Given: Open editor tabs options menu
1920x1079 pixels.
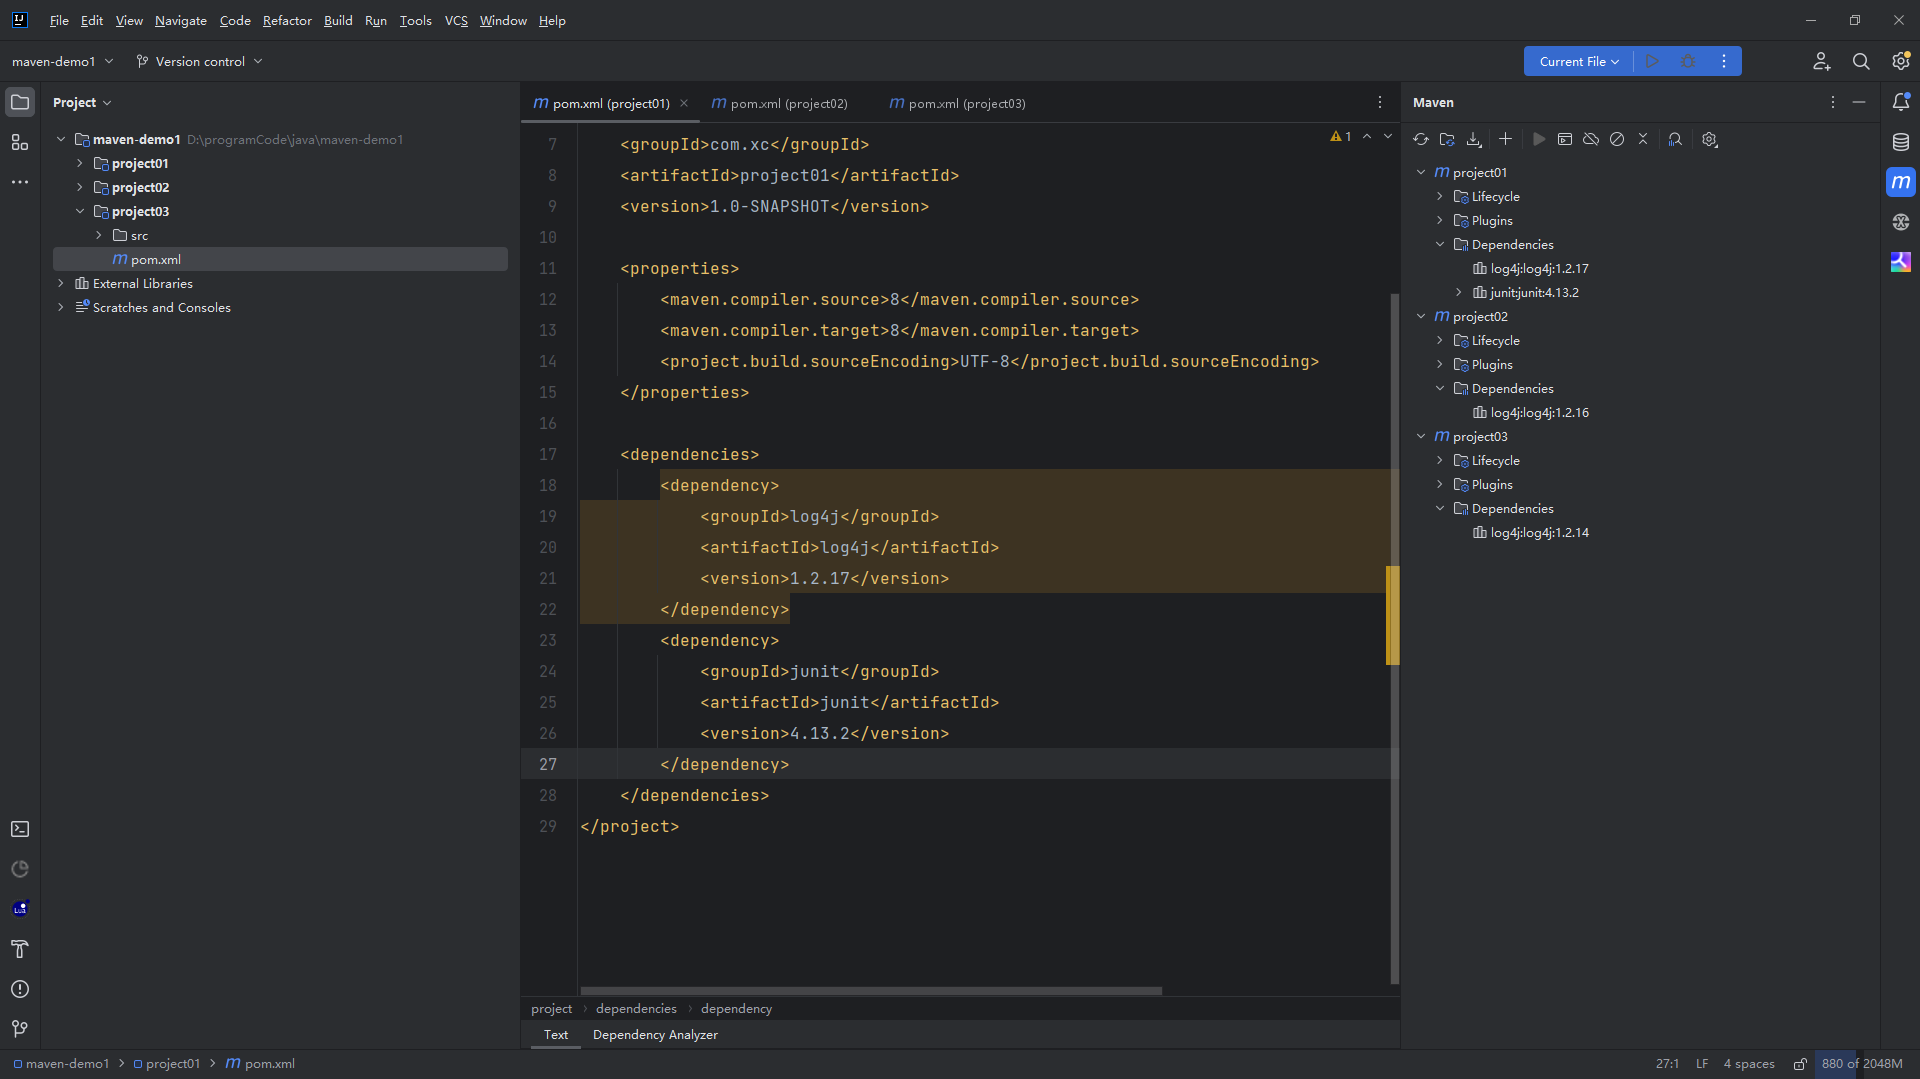Looking at the screenshot, I should point(1380,103).
